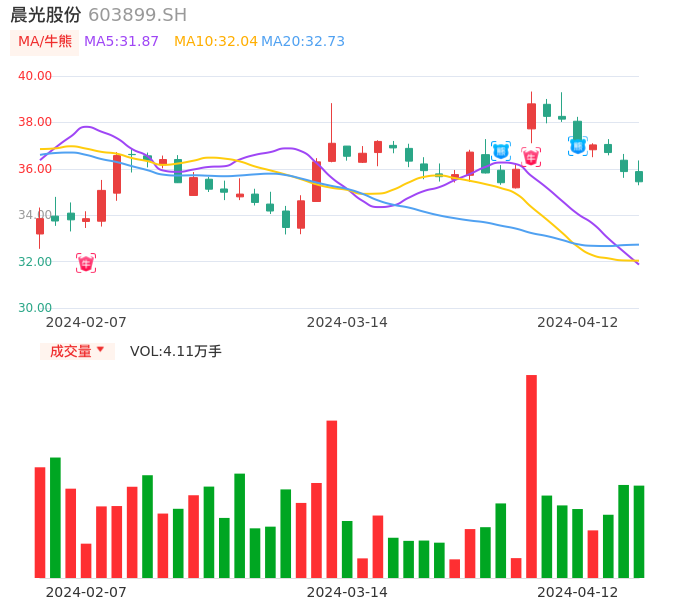Open the MA/牛熊 indicator selector

pos(45,42)
